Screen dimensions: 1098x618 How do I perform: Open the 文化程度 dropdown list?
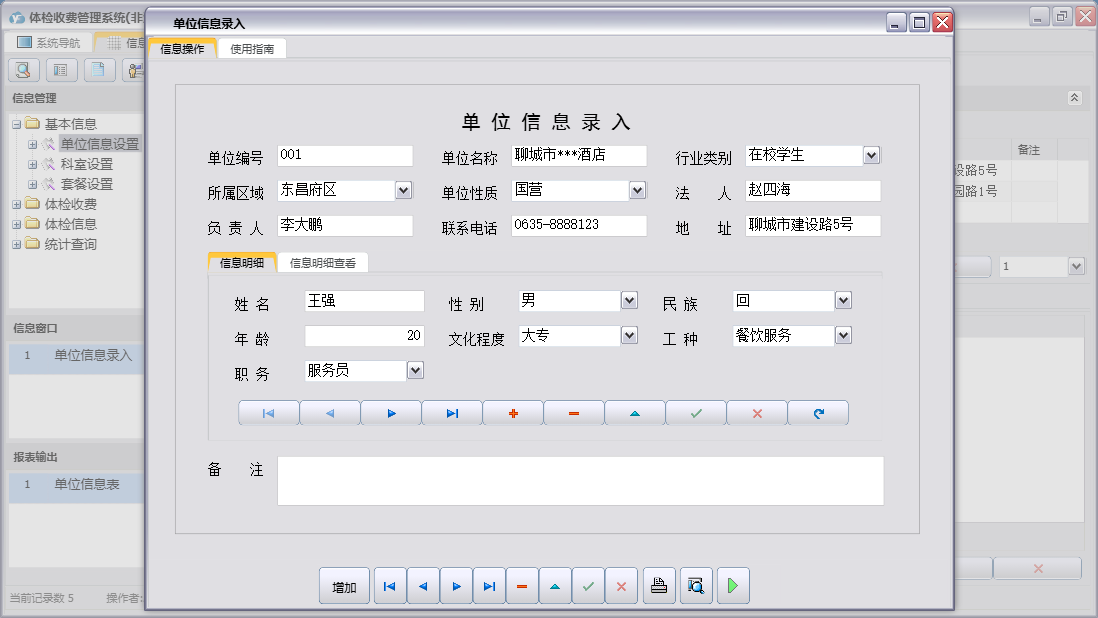pos(629,335)
